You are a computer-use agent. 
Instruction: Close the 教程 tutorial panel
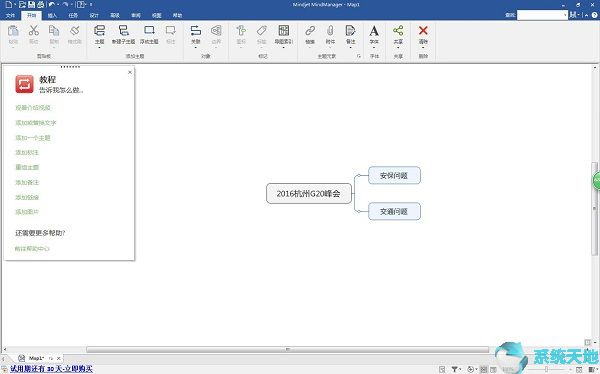(x=130, y=72)
